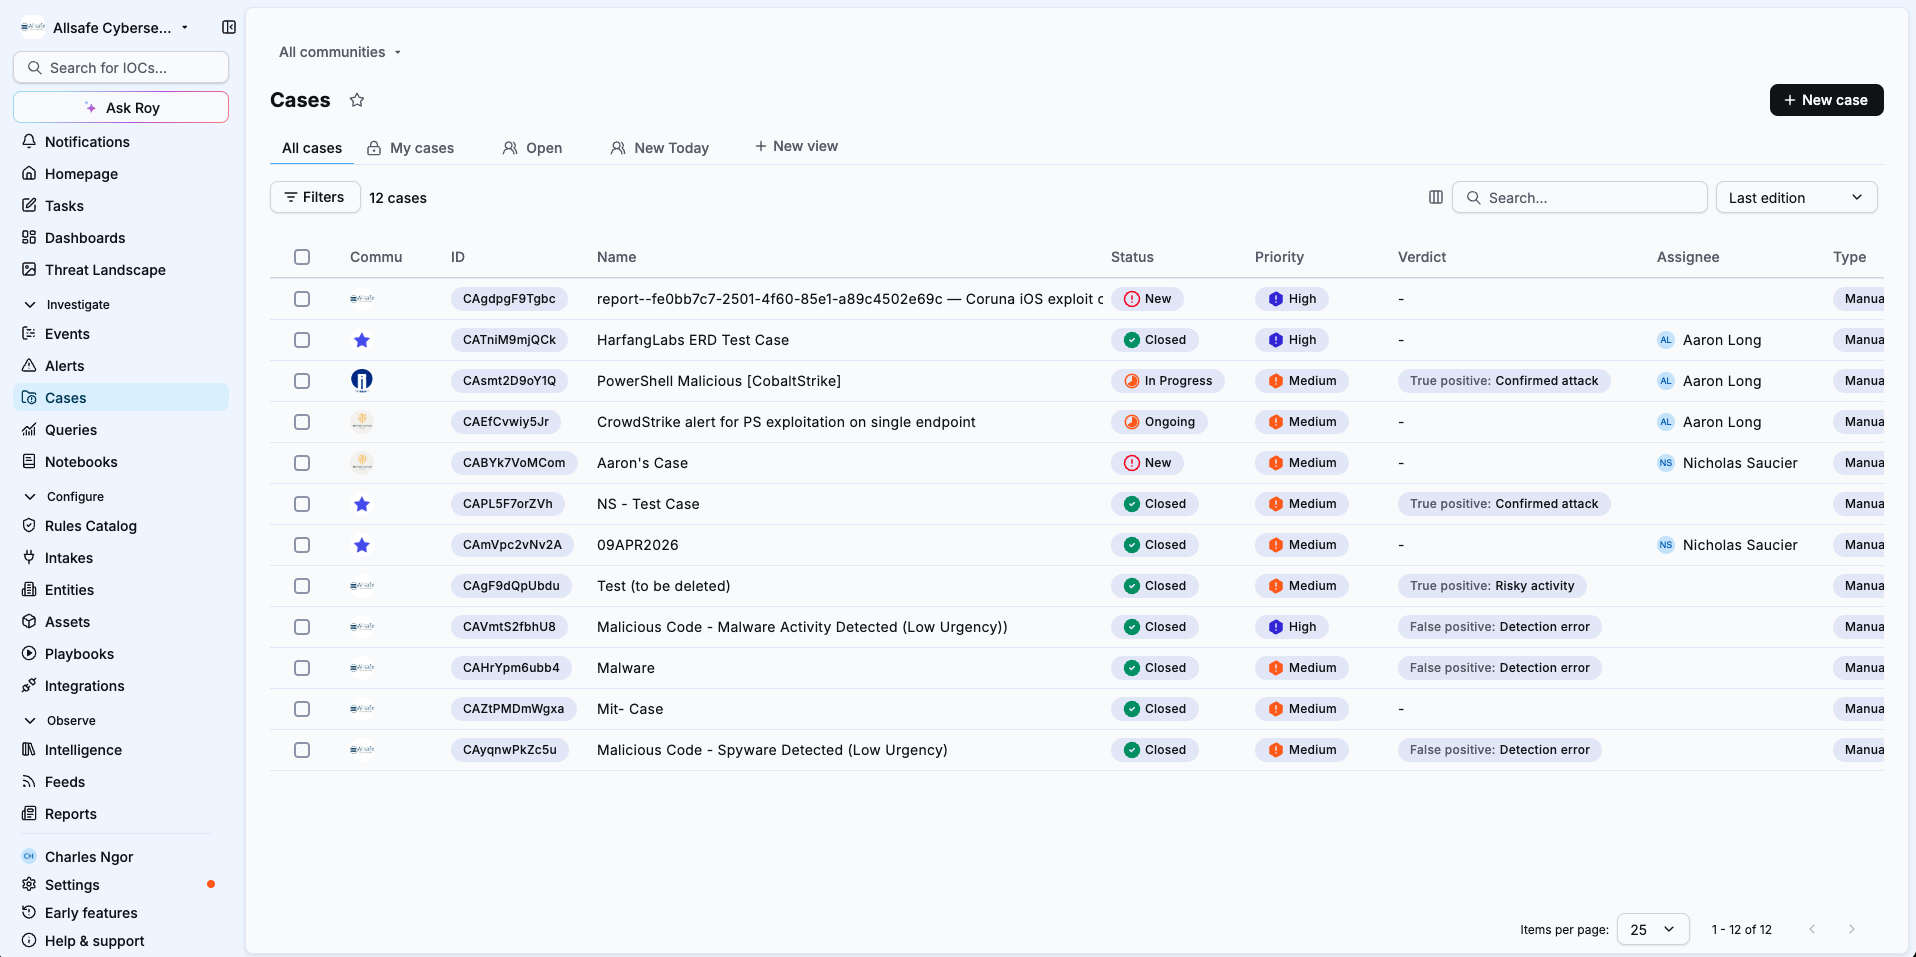The height and width of the screenshot is (957, 1916).
Task: Go to next page arrow
Action: (x=1852, y=929)
